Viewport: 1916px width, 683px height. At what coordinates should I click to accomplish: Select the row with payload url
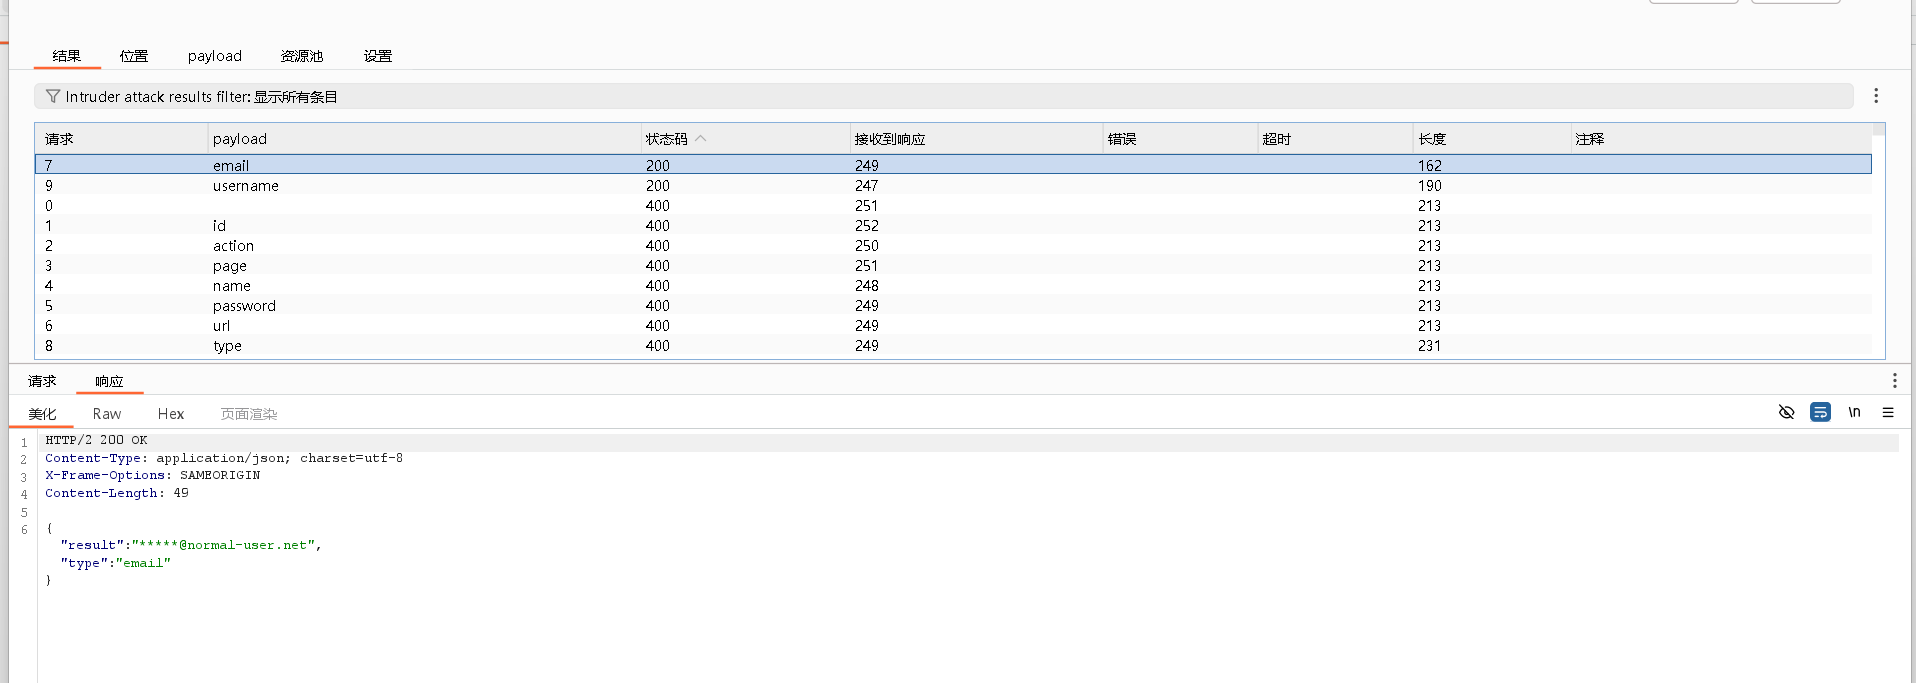[x=953, y=325]
